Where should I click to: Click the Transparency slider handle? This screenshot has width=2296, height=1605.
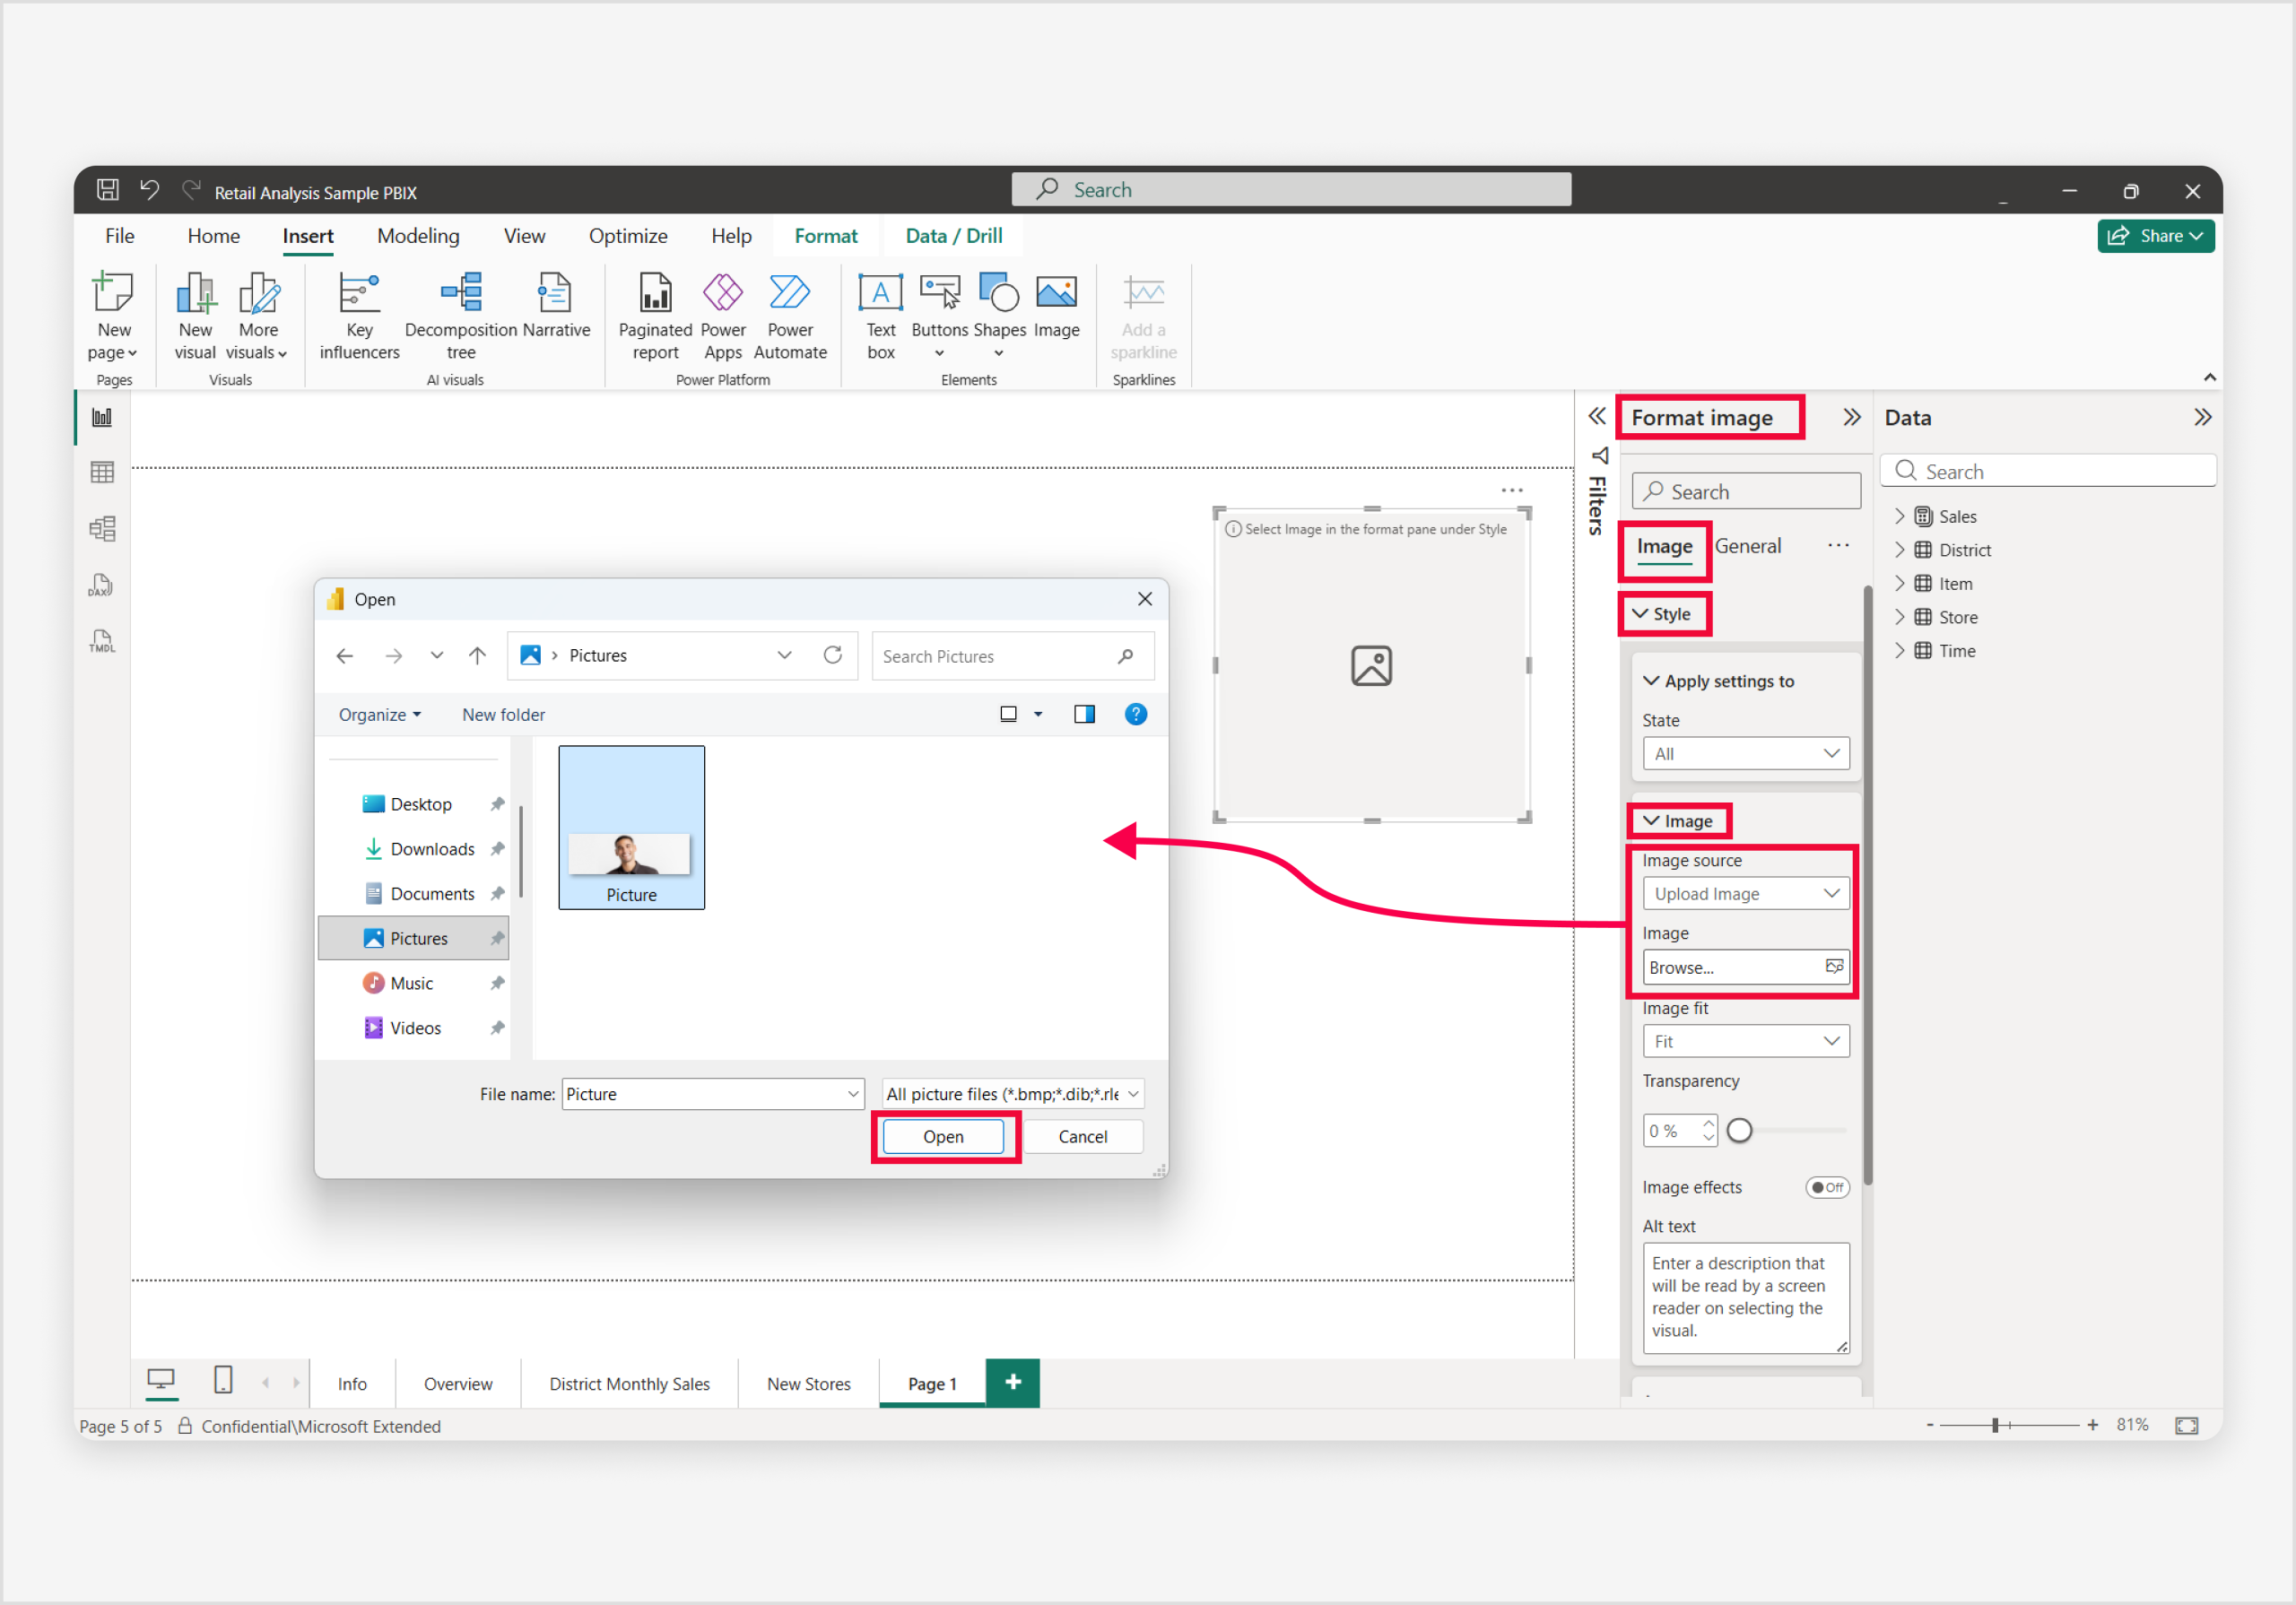coord(1739,1130)
